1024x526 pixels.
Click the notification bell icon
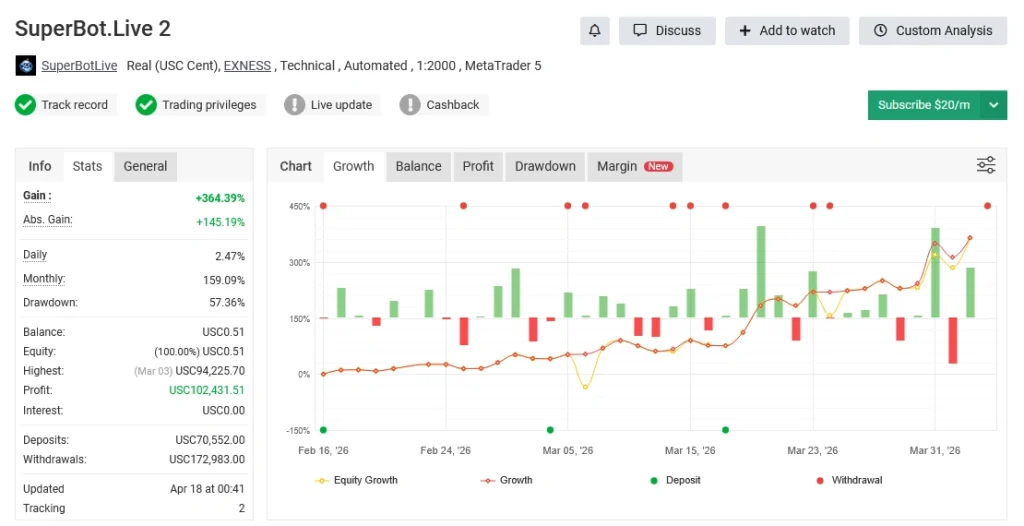pyautogui.click(x=594, y=31)
